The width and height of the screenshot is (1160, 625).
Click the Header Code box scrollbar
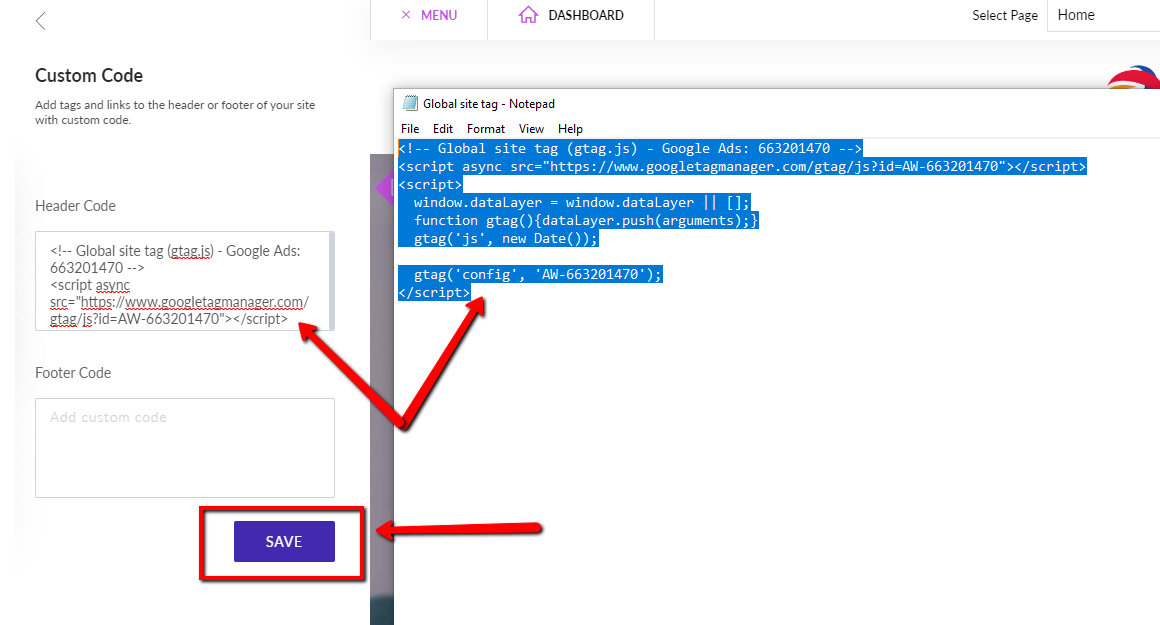point(331,281)
